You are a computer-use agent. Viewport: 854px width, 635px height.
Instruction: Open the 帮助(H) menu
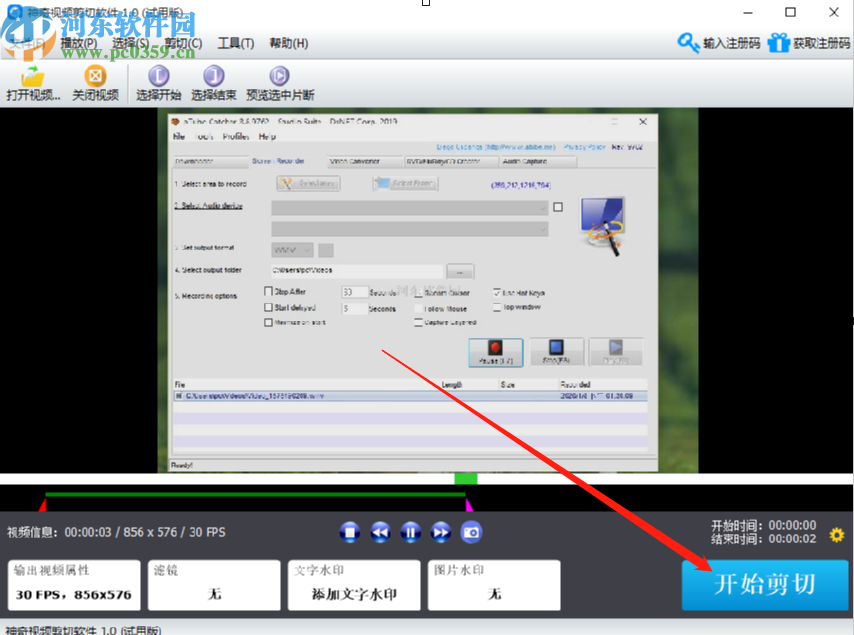289,43
